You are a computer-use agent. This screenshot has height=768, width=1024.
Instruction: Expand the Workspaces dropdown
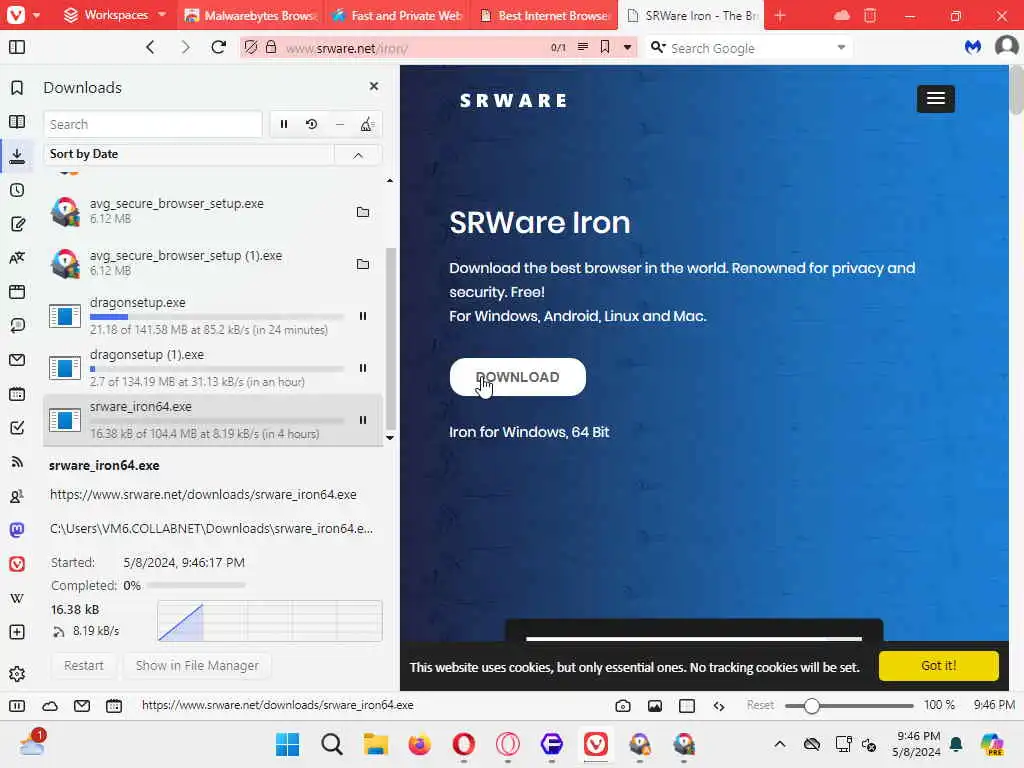[116, 15]
